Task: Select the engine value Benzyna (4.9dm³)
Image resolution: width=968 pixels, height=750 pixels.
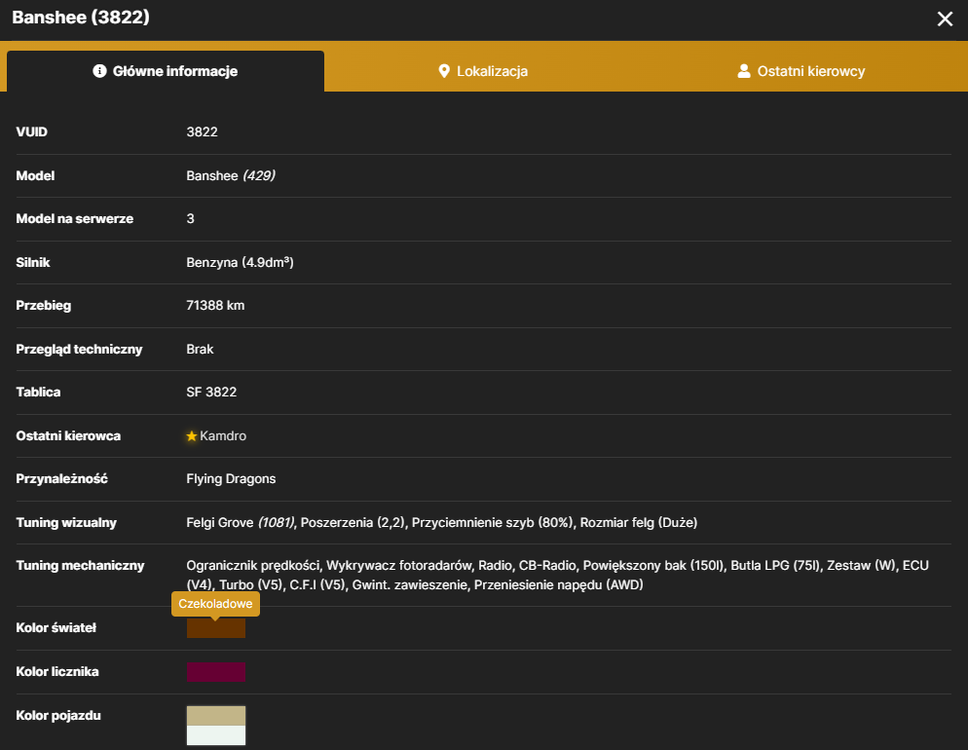Action: point(240,262)
